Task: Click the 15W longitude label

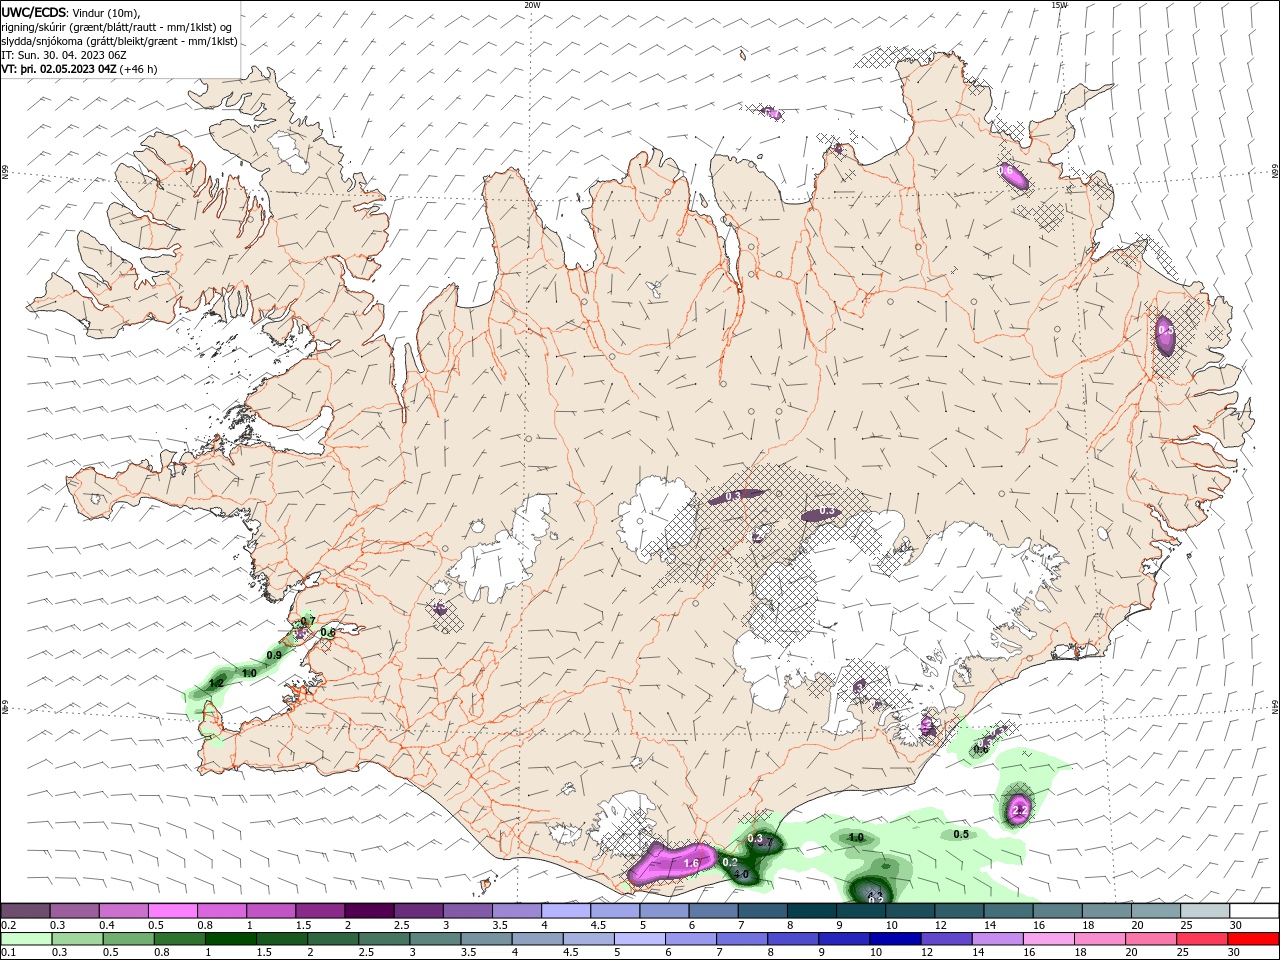Action: 1059,5
